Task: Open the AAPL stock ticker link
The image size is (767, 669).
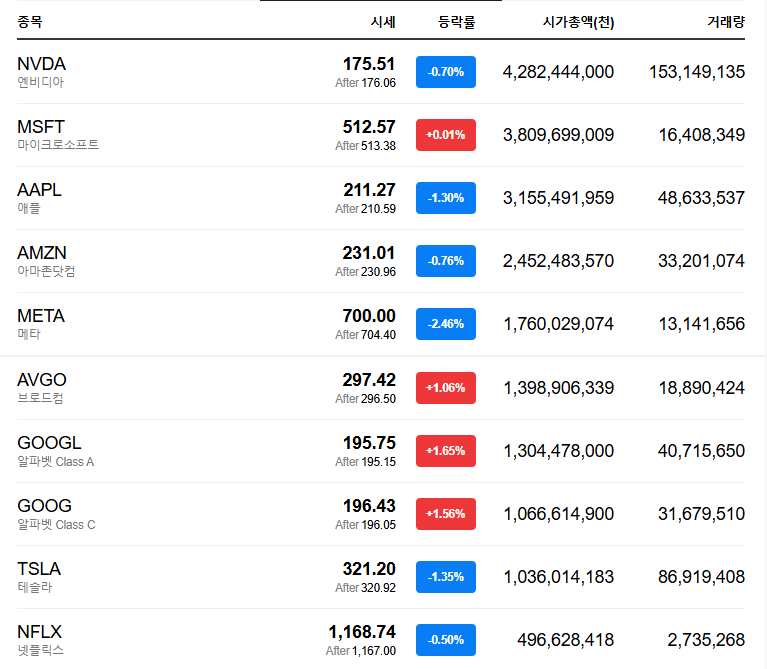Action: [39, 190]
